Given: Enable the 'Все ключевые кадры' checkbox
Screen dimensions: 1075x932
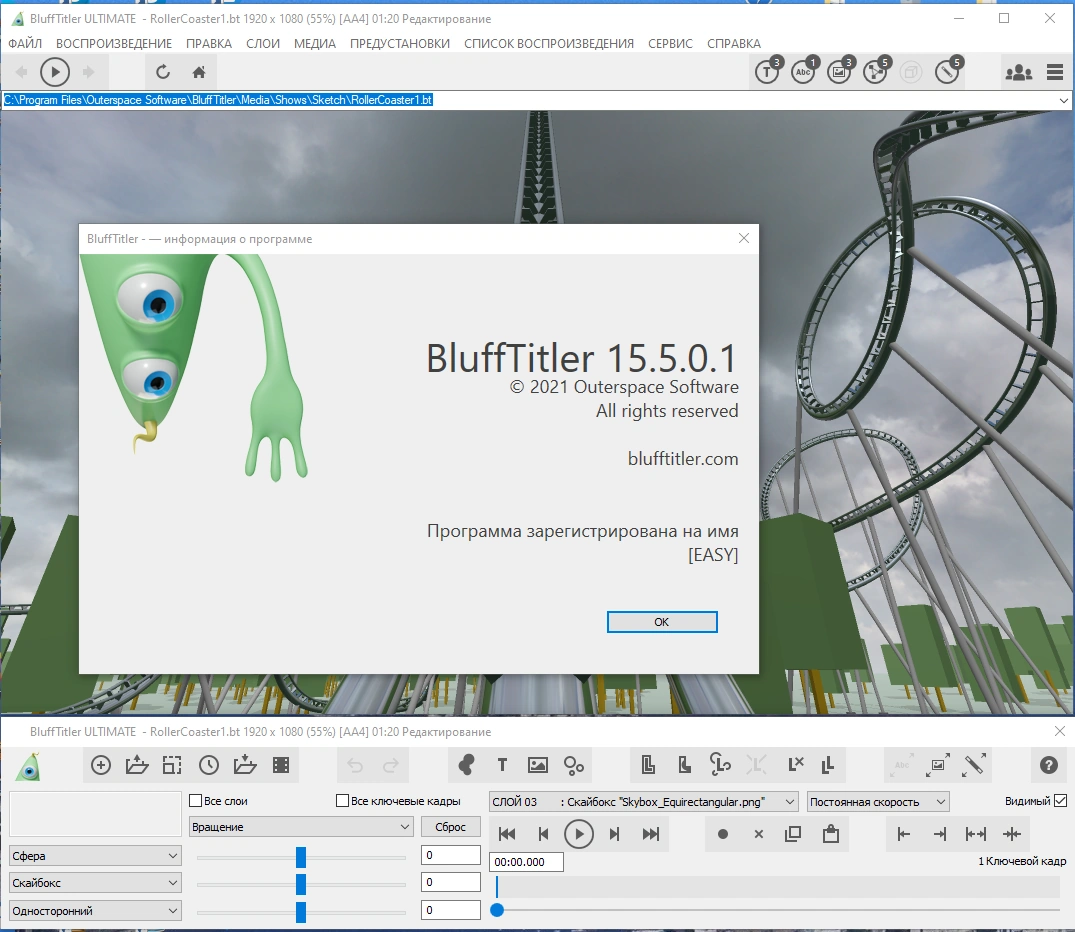Looking at the screenshot, I should [x=343, y=800].
